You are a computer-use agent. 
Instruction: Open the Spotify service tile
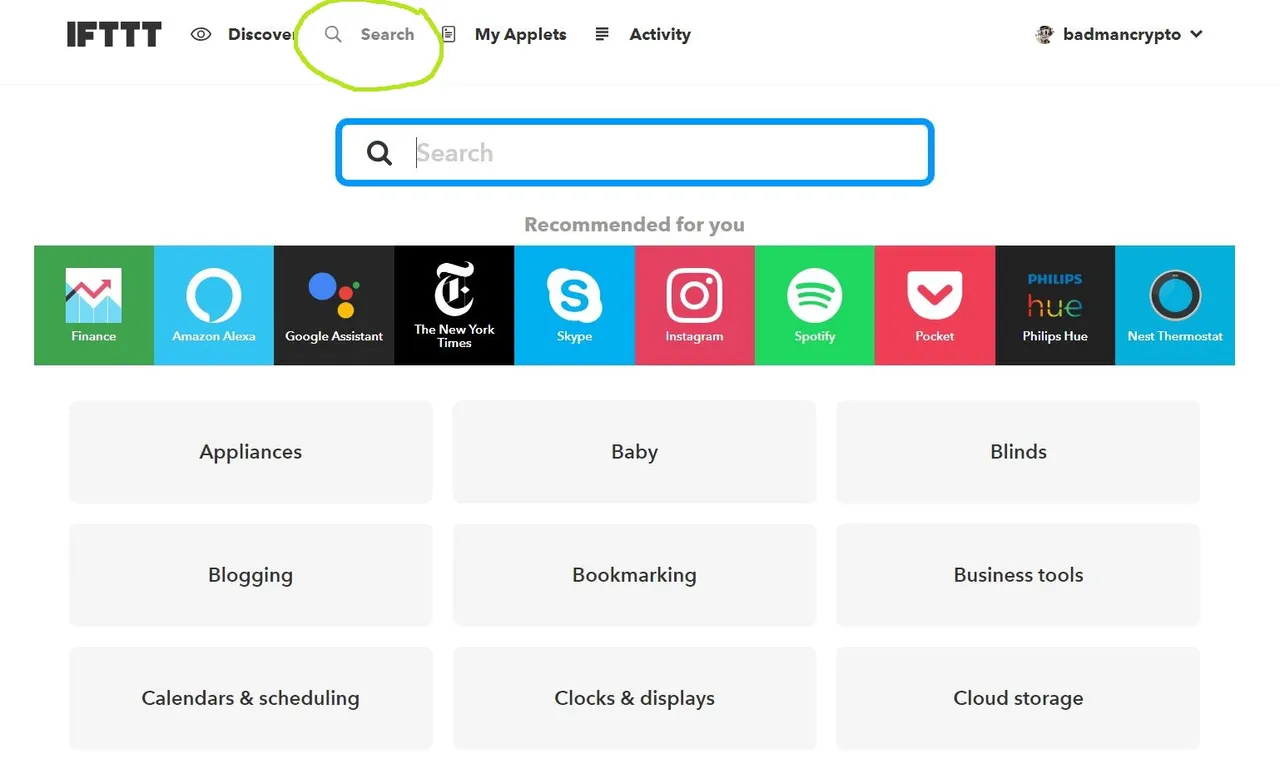[815, 305]
